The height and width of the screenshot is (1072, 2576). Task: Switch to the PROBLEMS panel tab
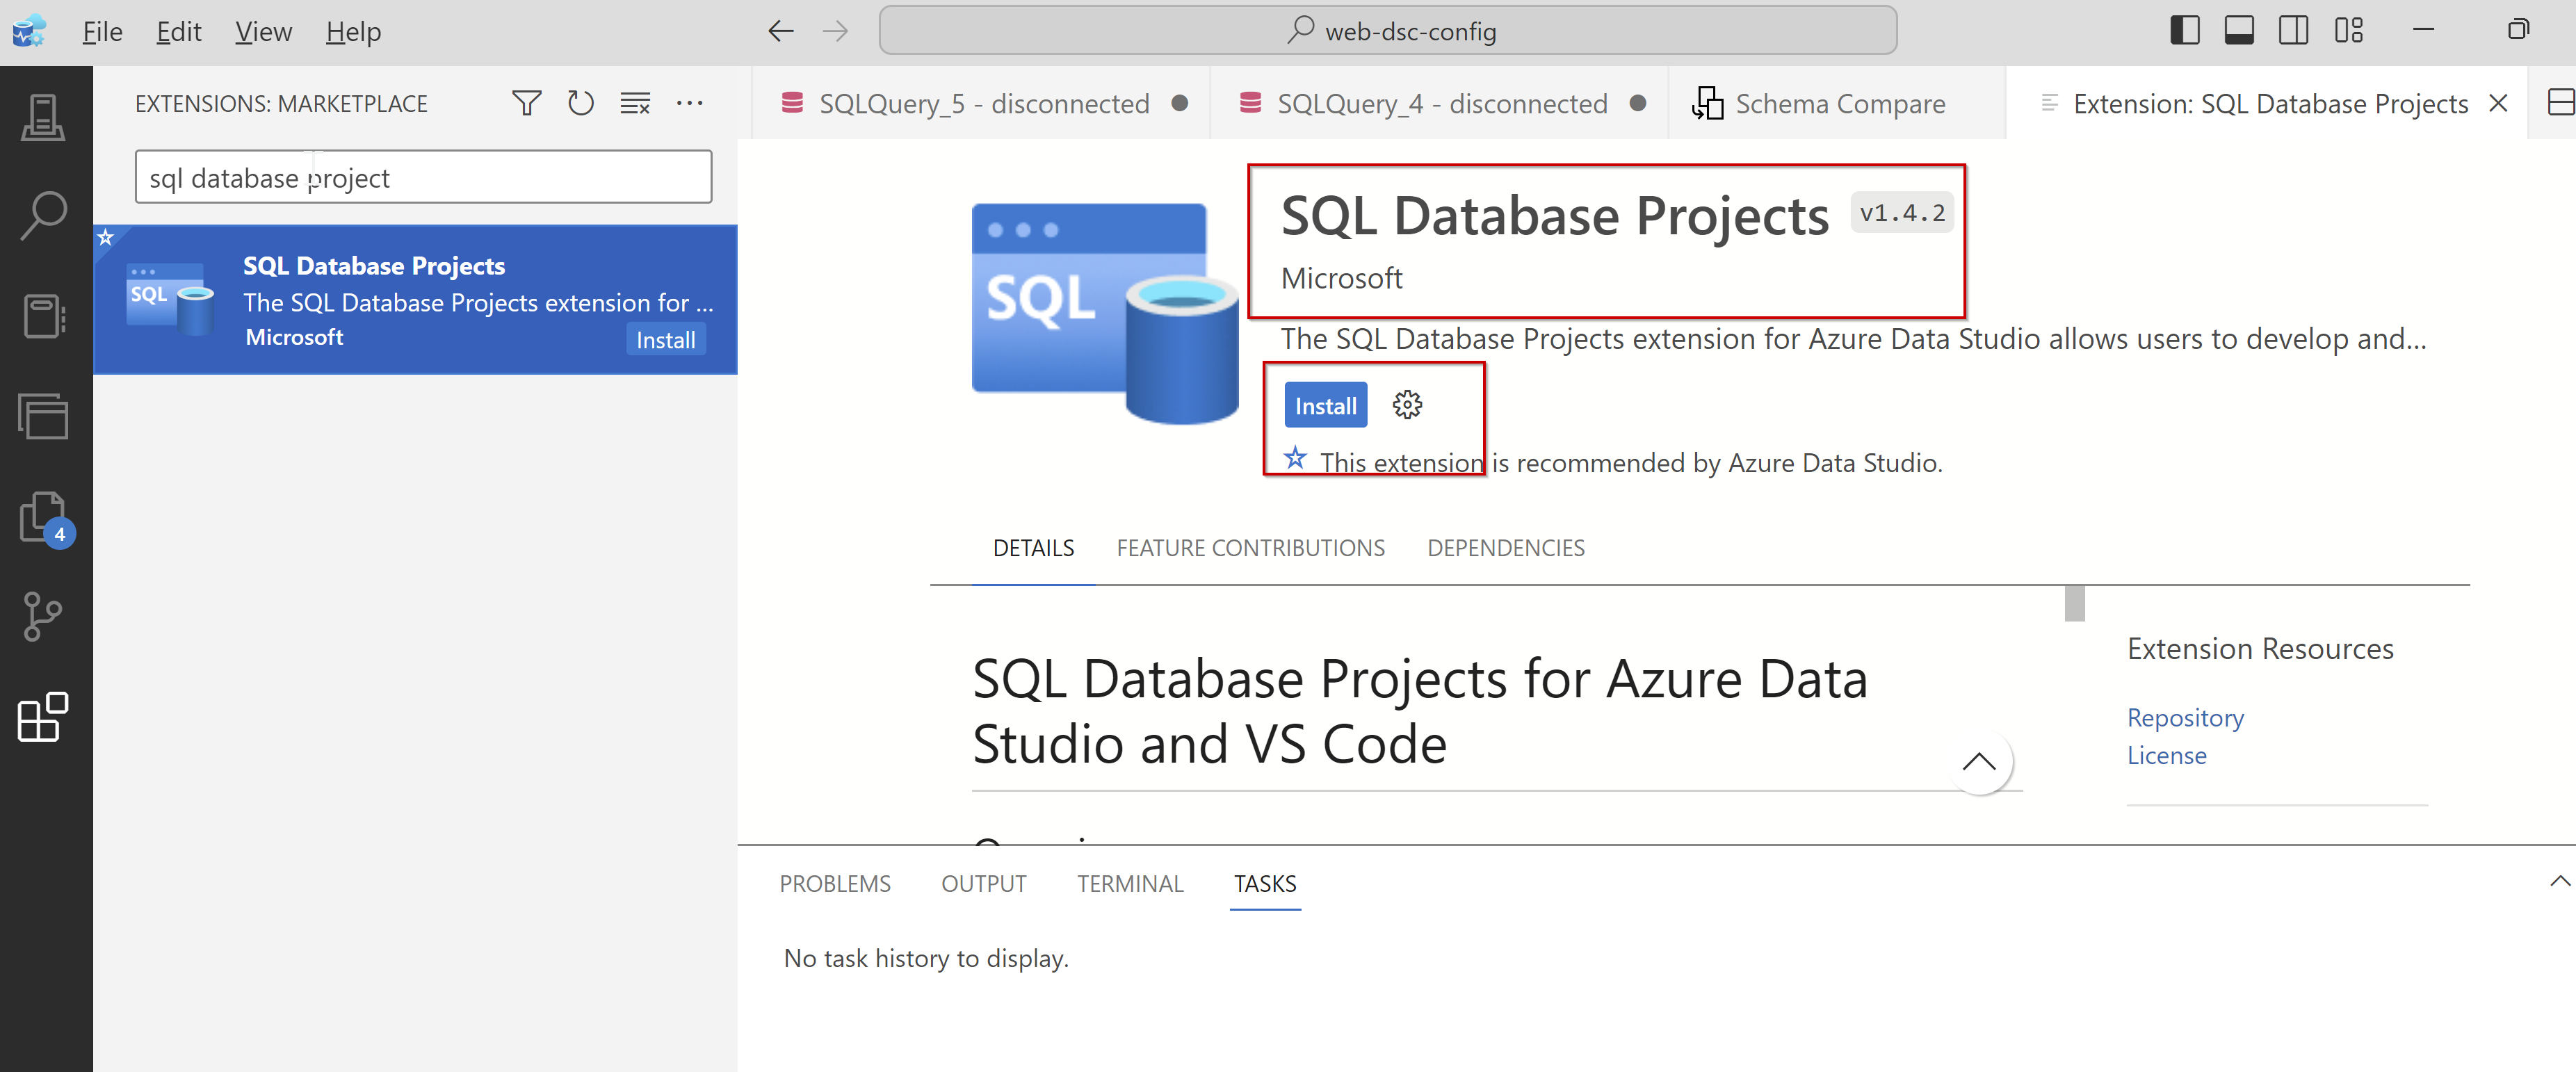835,884
